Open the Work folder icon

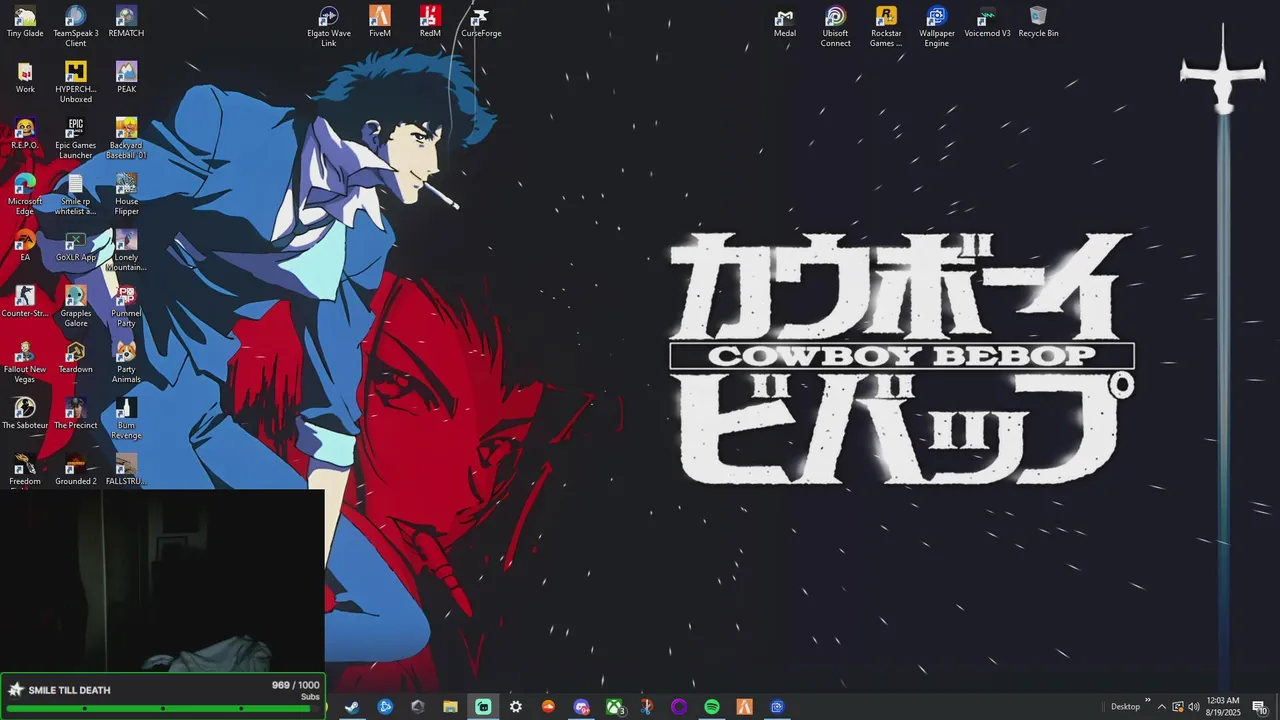coord(25,78)
